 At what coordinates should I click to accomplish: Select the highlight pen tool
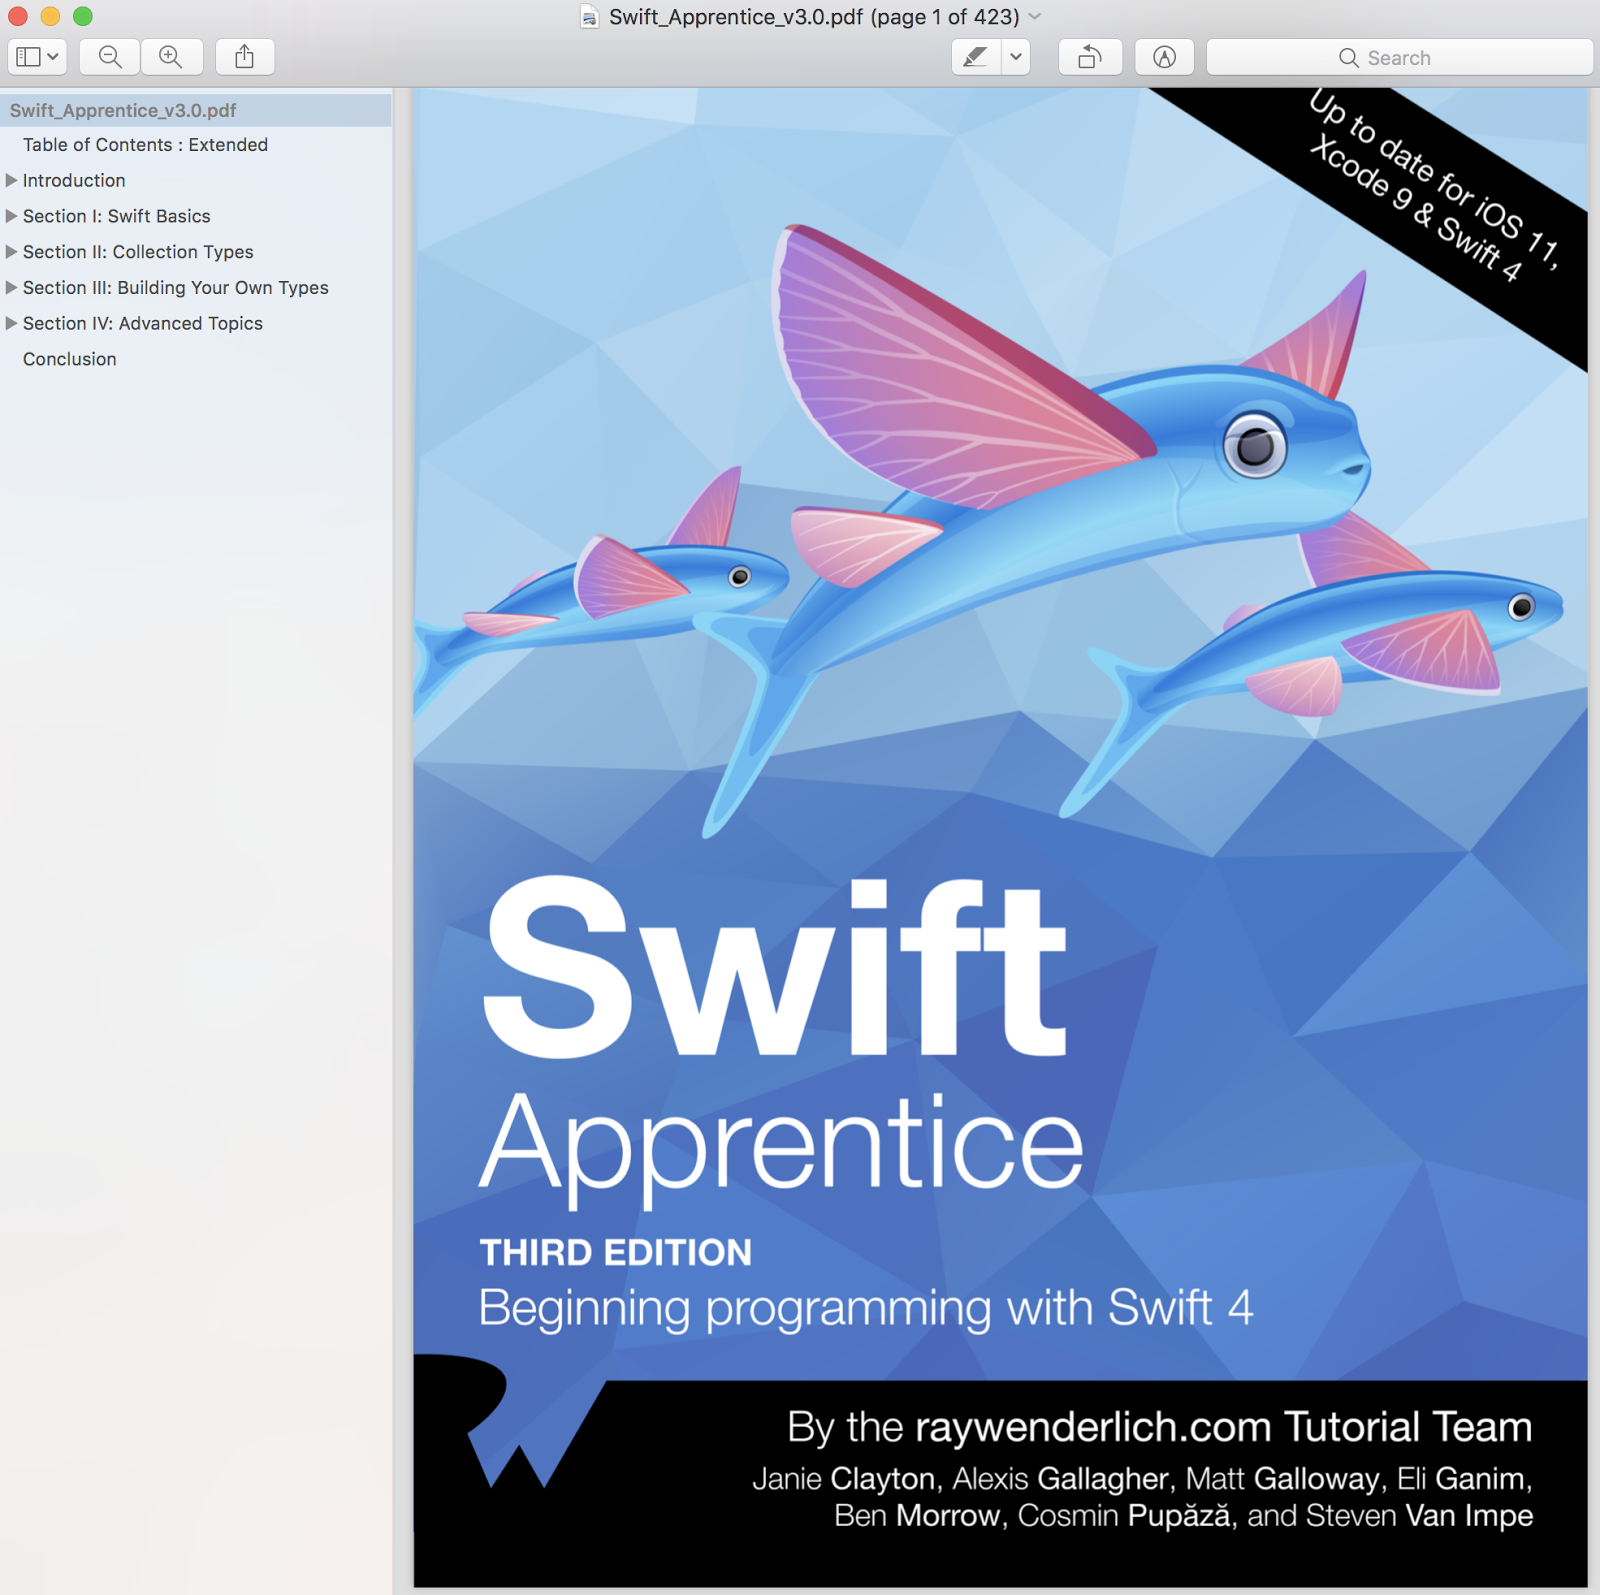[976, 57]
